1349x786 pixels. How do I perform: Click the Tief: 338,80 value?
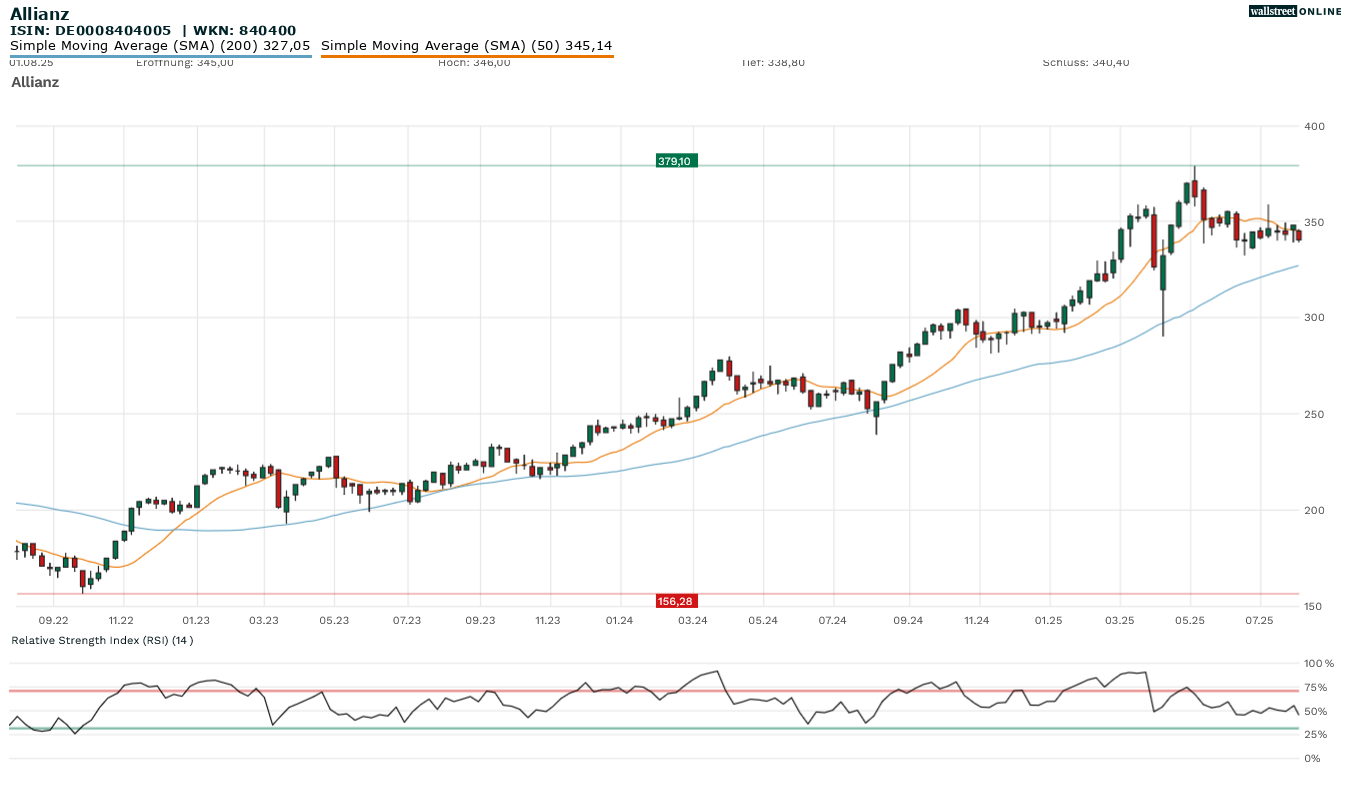(x=773, y=62)
